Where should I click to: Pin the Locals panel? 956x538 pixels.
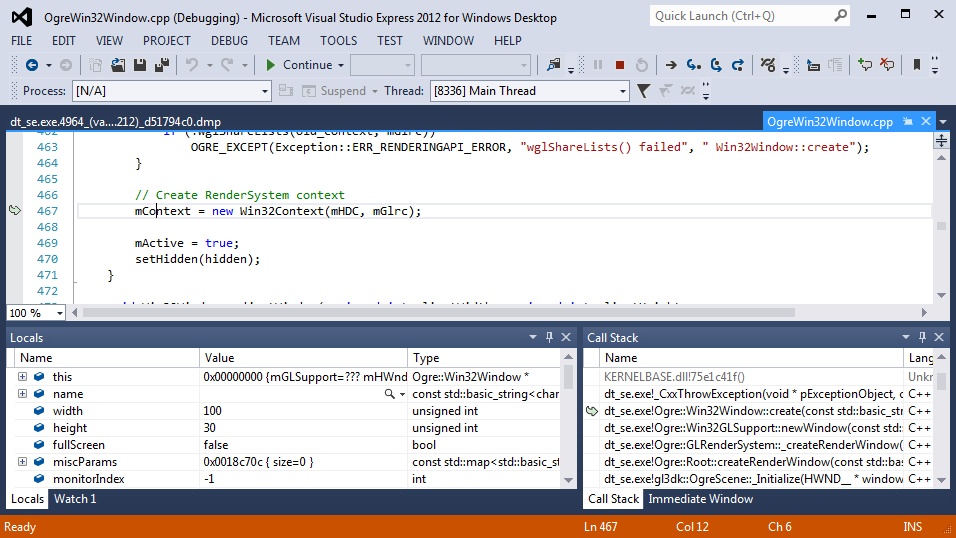[x=549, y=337]
